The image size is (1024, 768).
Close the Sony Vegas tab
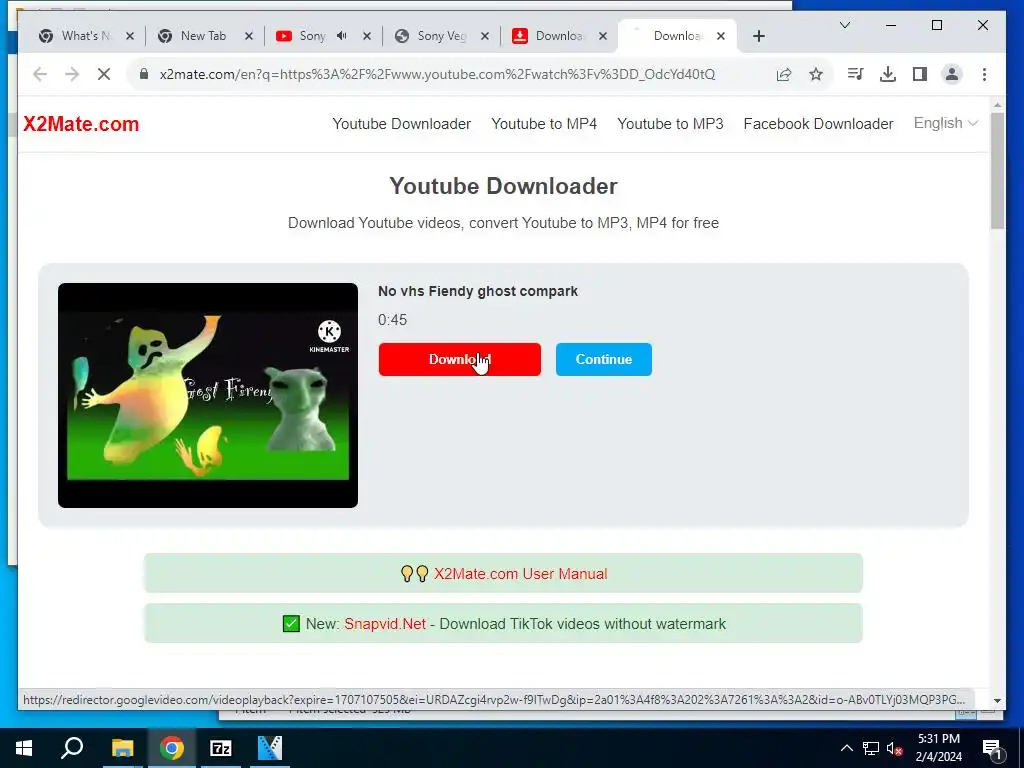485,36
